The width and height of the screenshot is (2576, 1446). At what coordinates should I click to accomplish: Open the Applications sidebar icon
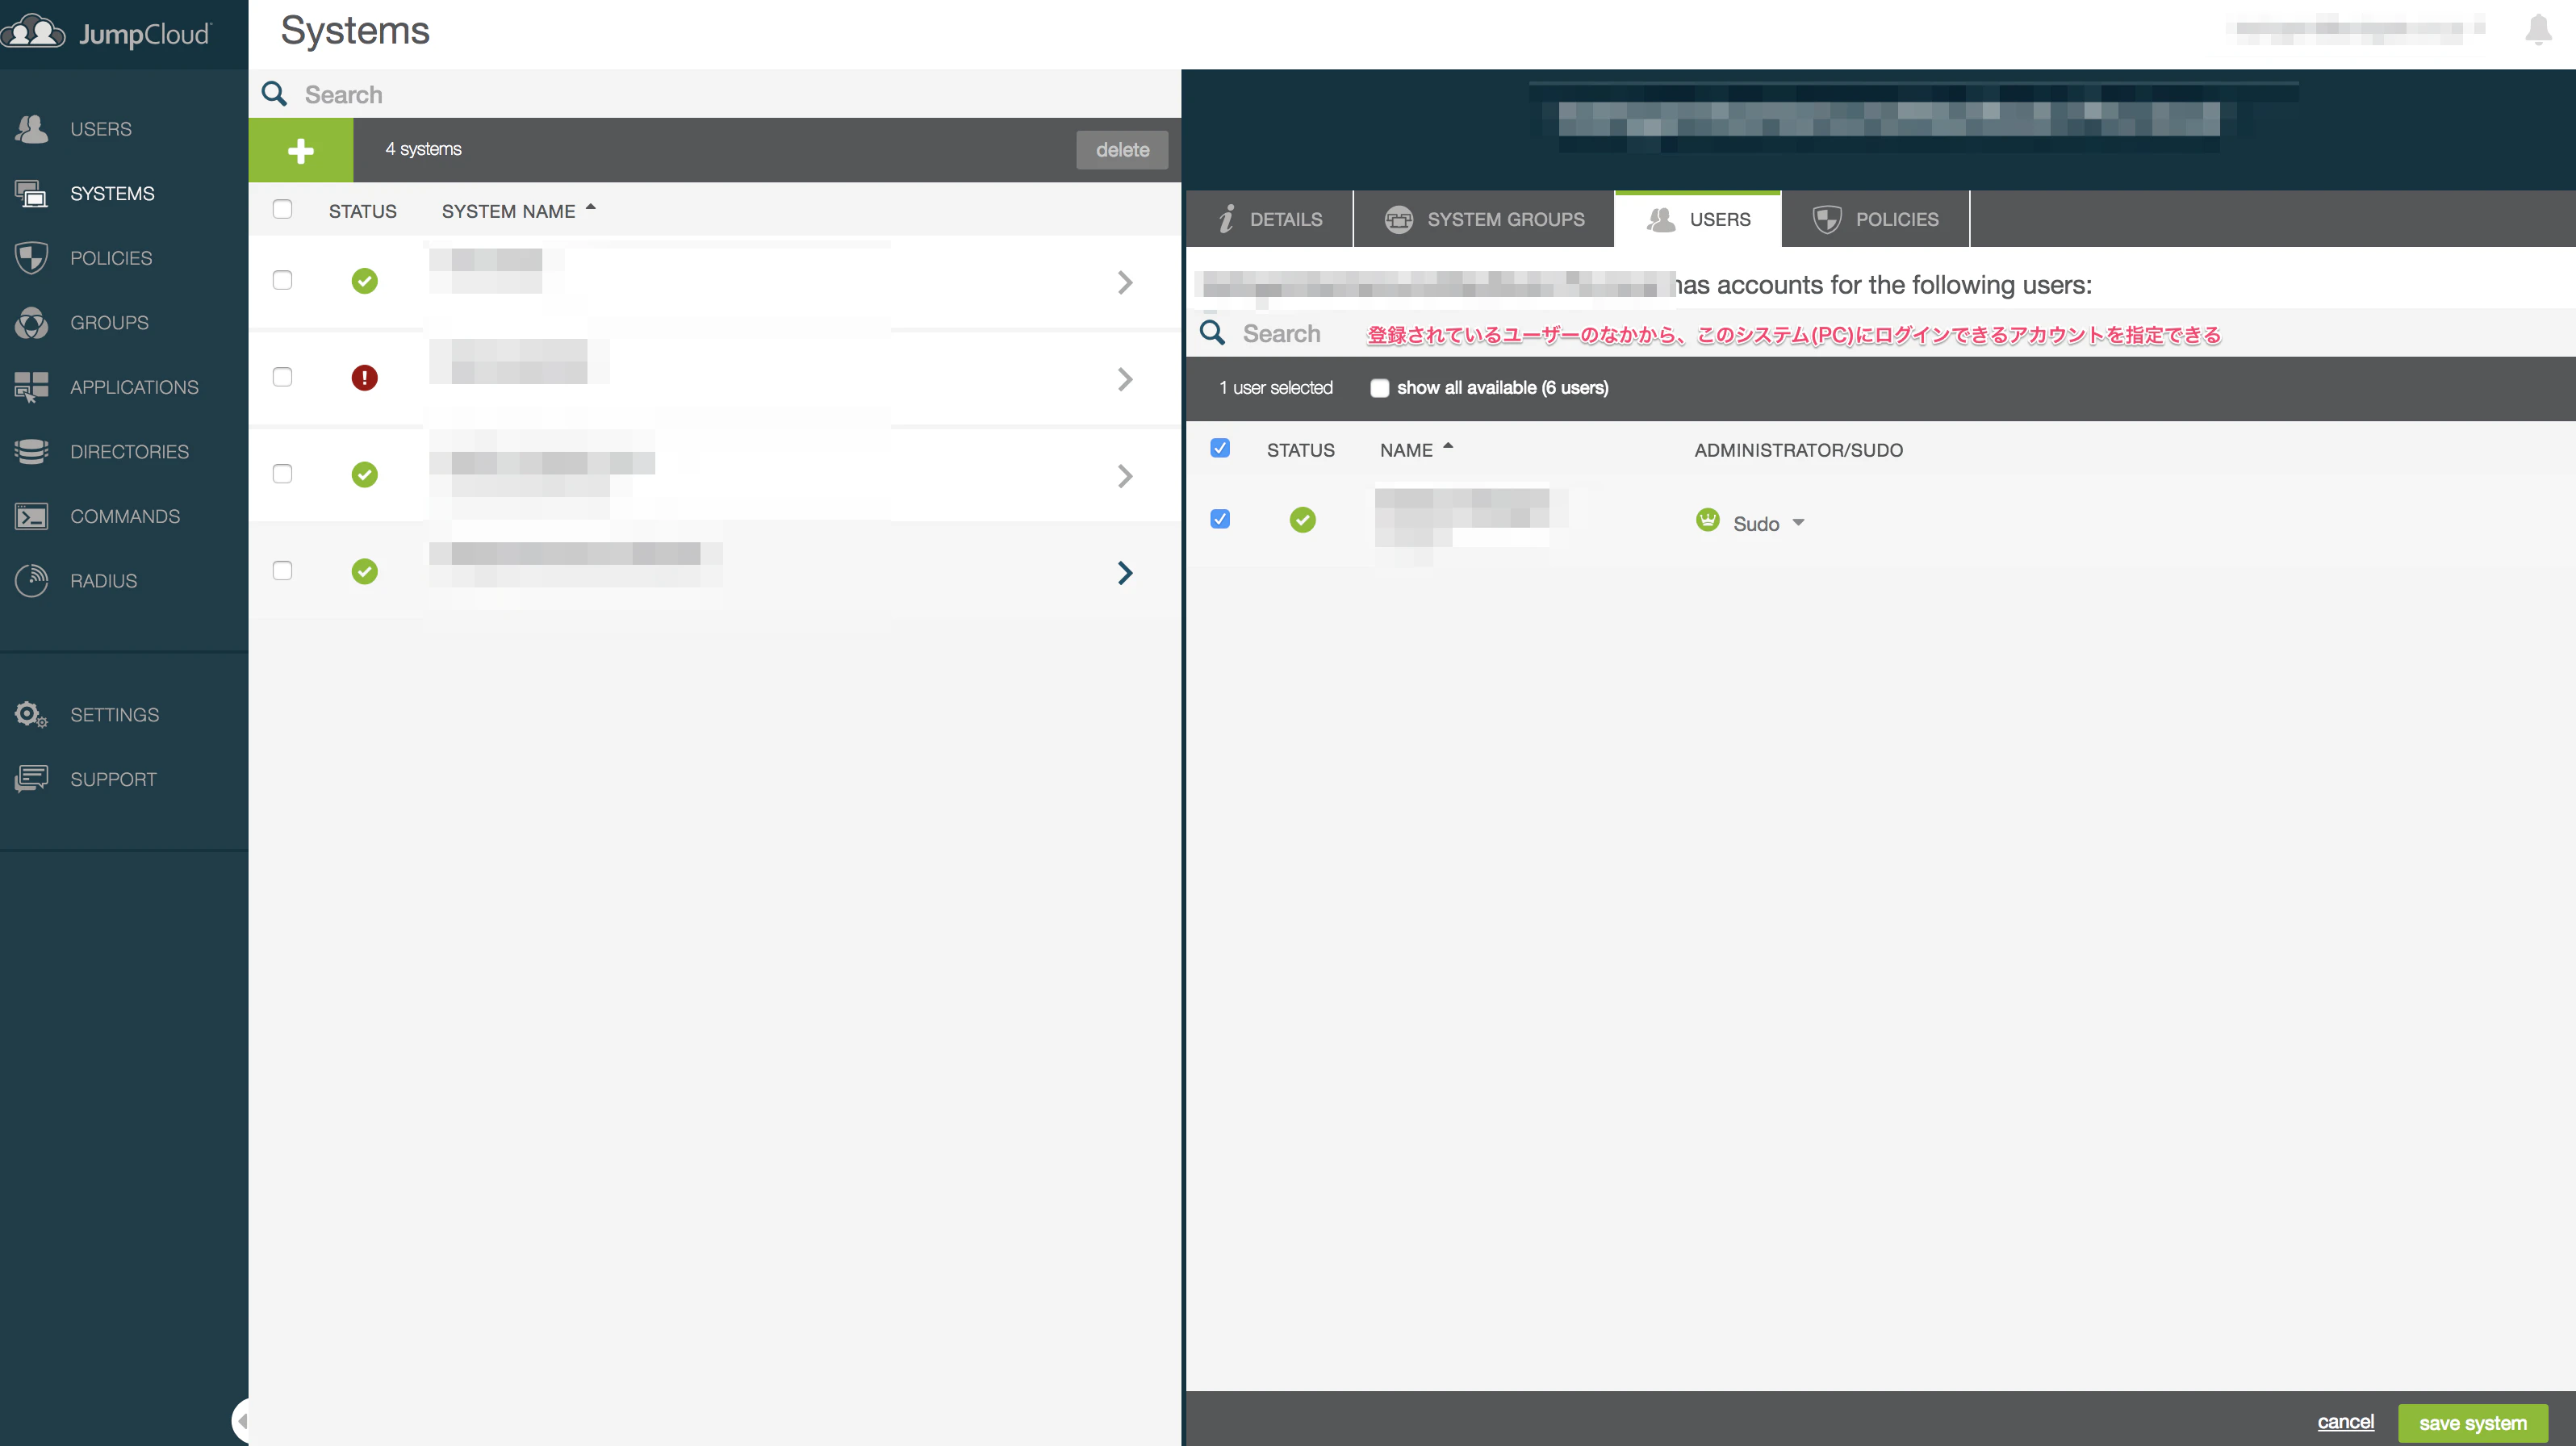coord(31,387)
